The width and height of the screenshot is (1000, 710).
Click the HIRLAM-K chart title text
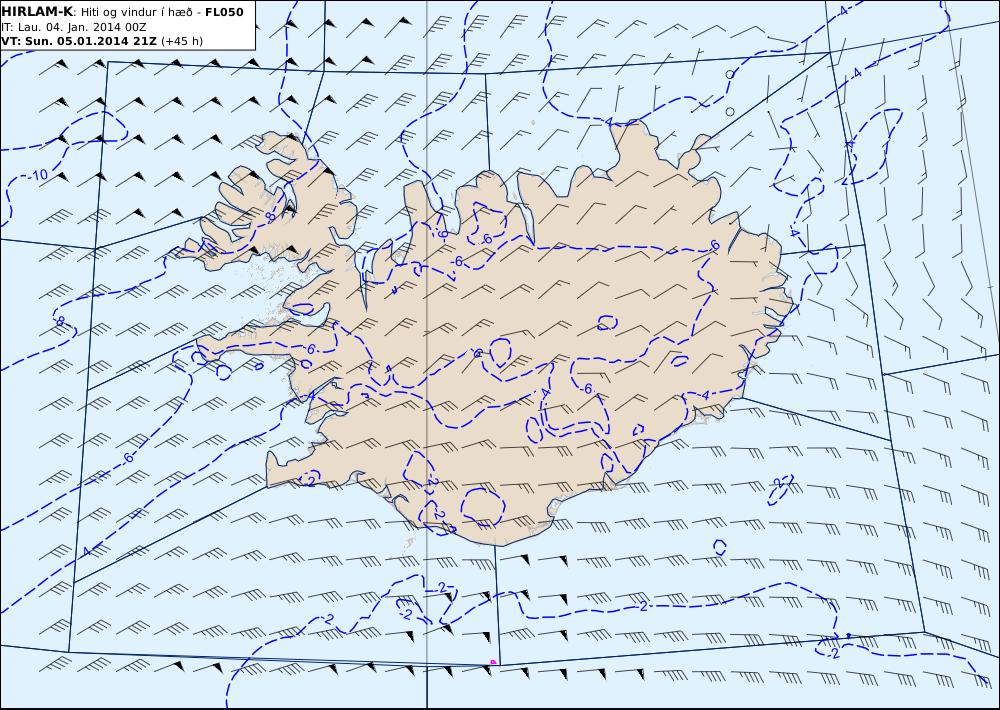[x=38, y=12]
